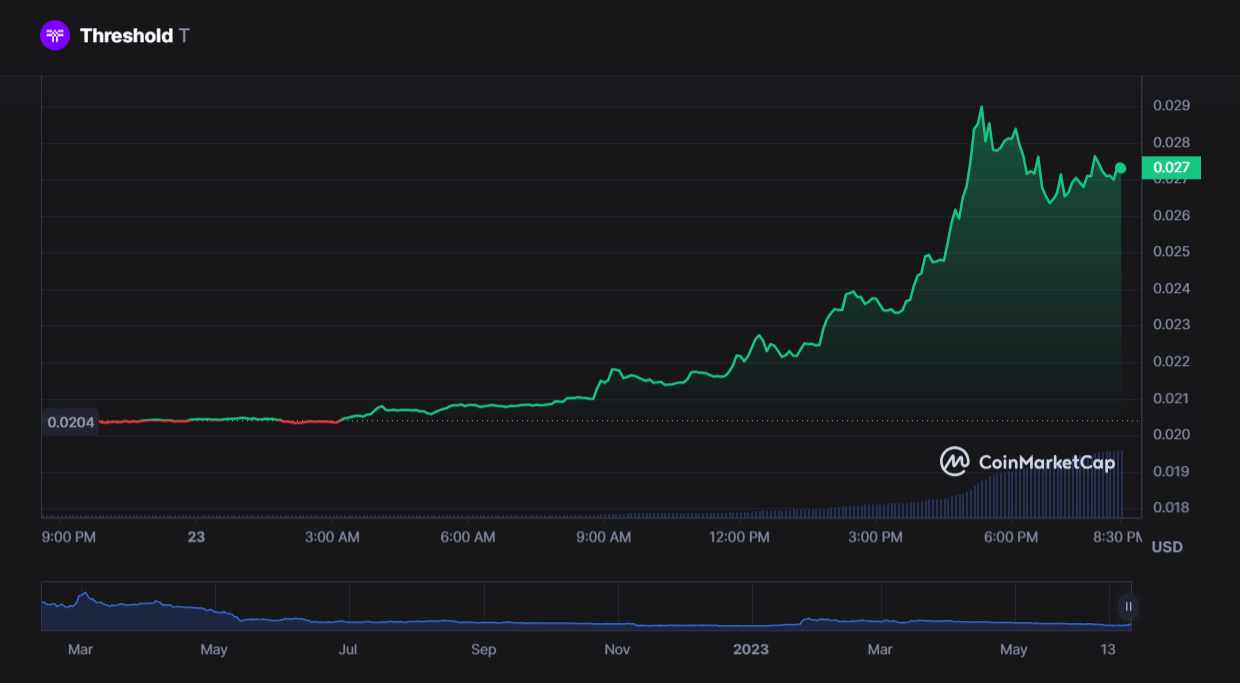Click the Nov label in navigator

click(x=617, y=650)
